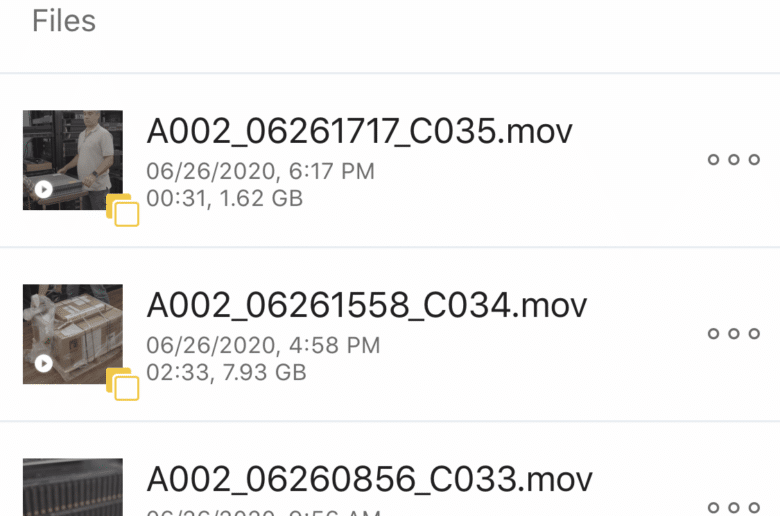Click the partially visible C033 date line
The image size is (780, 516).
[x=264, y=512]
